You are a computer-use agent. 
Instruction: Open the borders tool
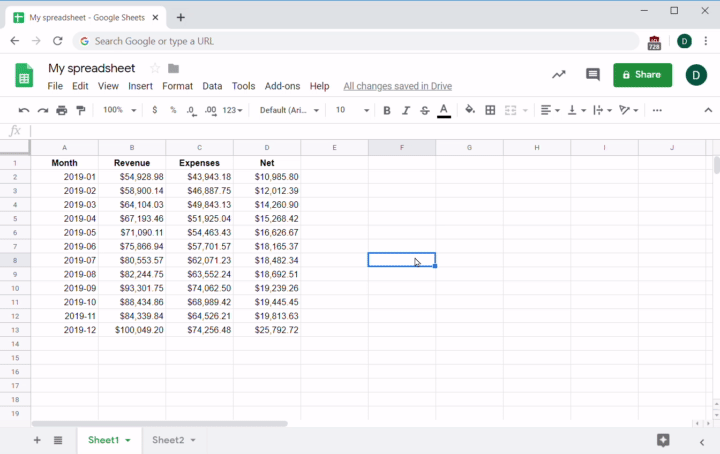click(490, 110)
